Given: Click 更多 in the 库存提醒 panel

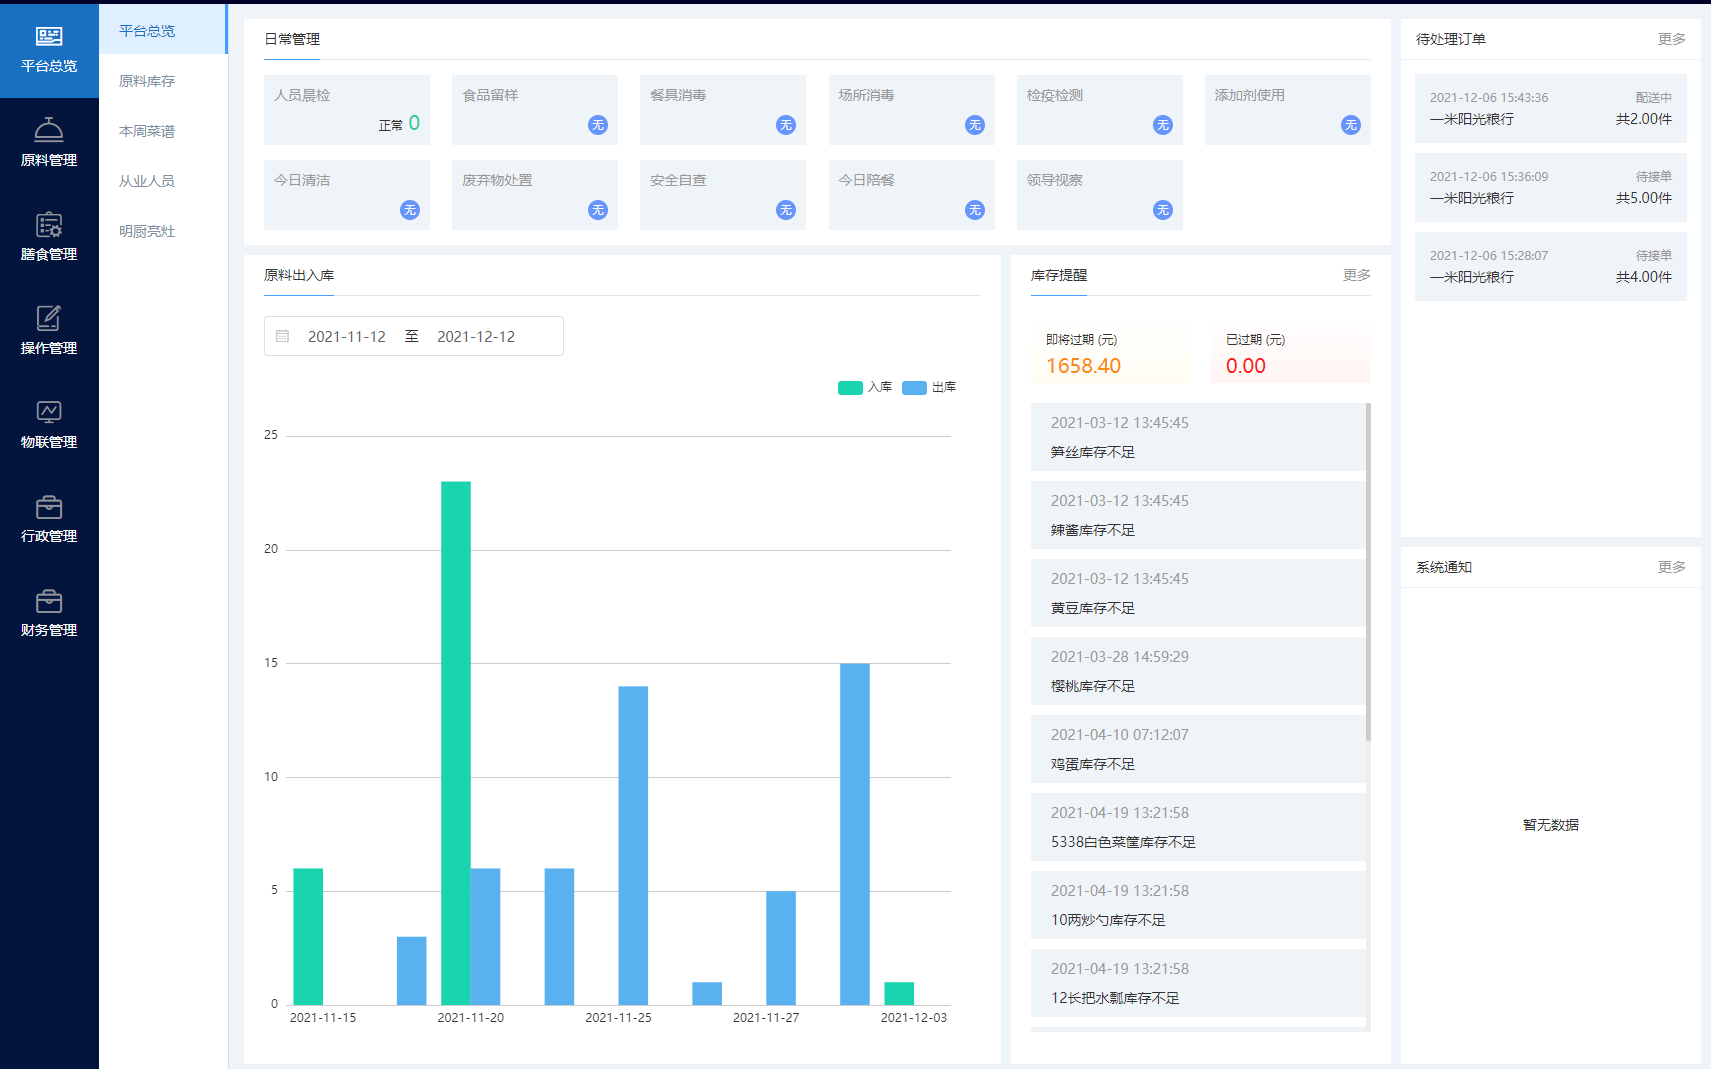Looking at the screenshot, I should [1356, 275].
